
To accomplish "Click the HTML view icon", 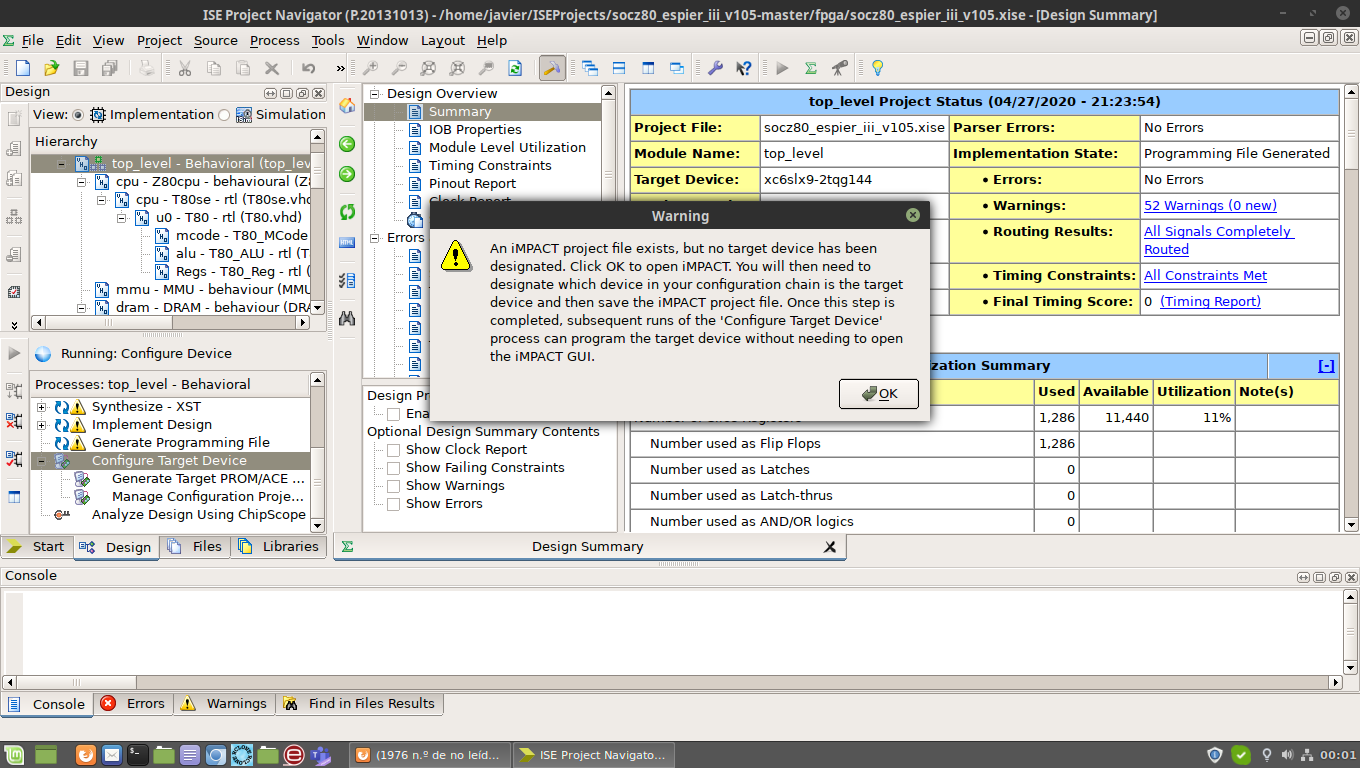I will click(x=347, y=242).
